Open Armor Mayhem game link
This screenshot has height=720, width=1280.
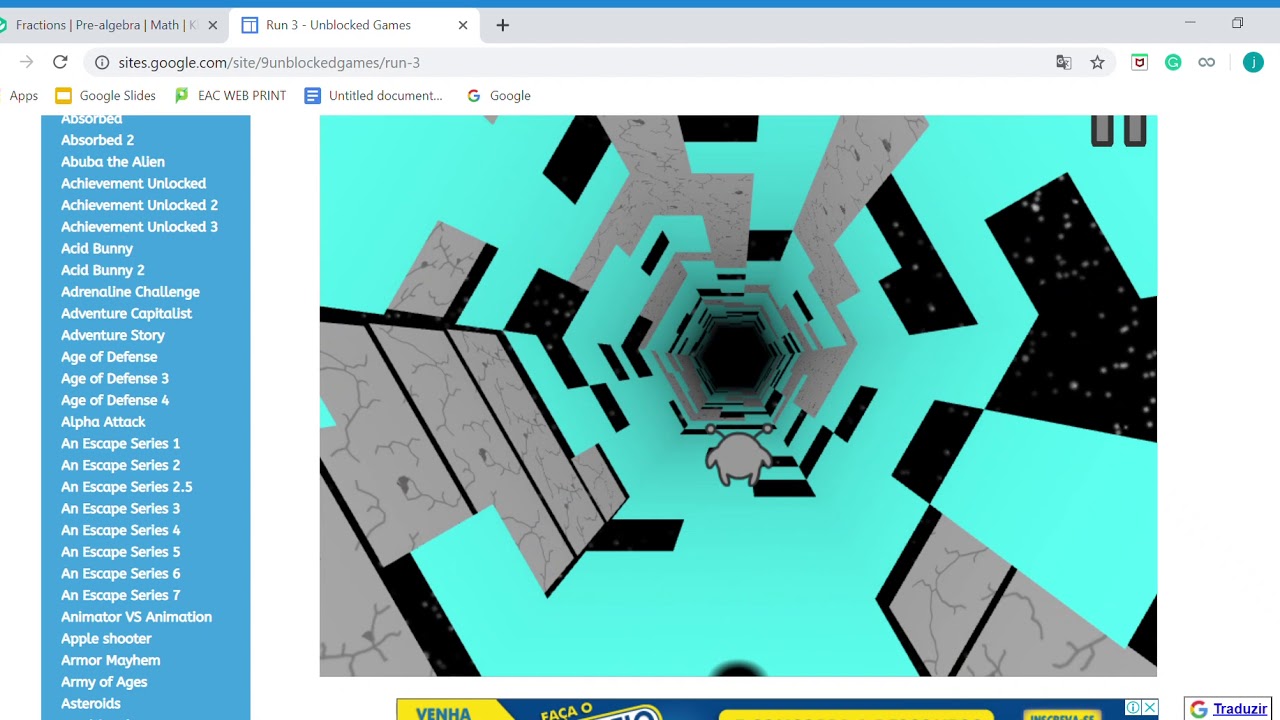click(110, 660)
